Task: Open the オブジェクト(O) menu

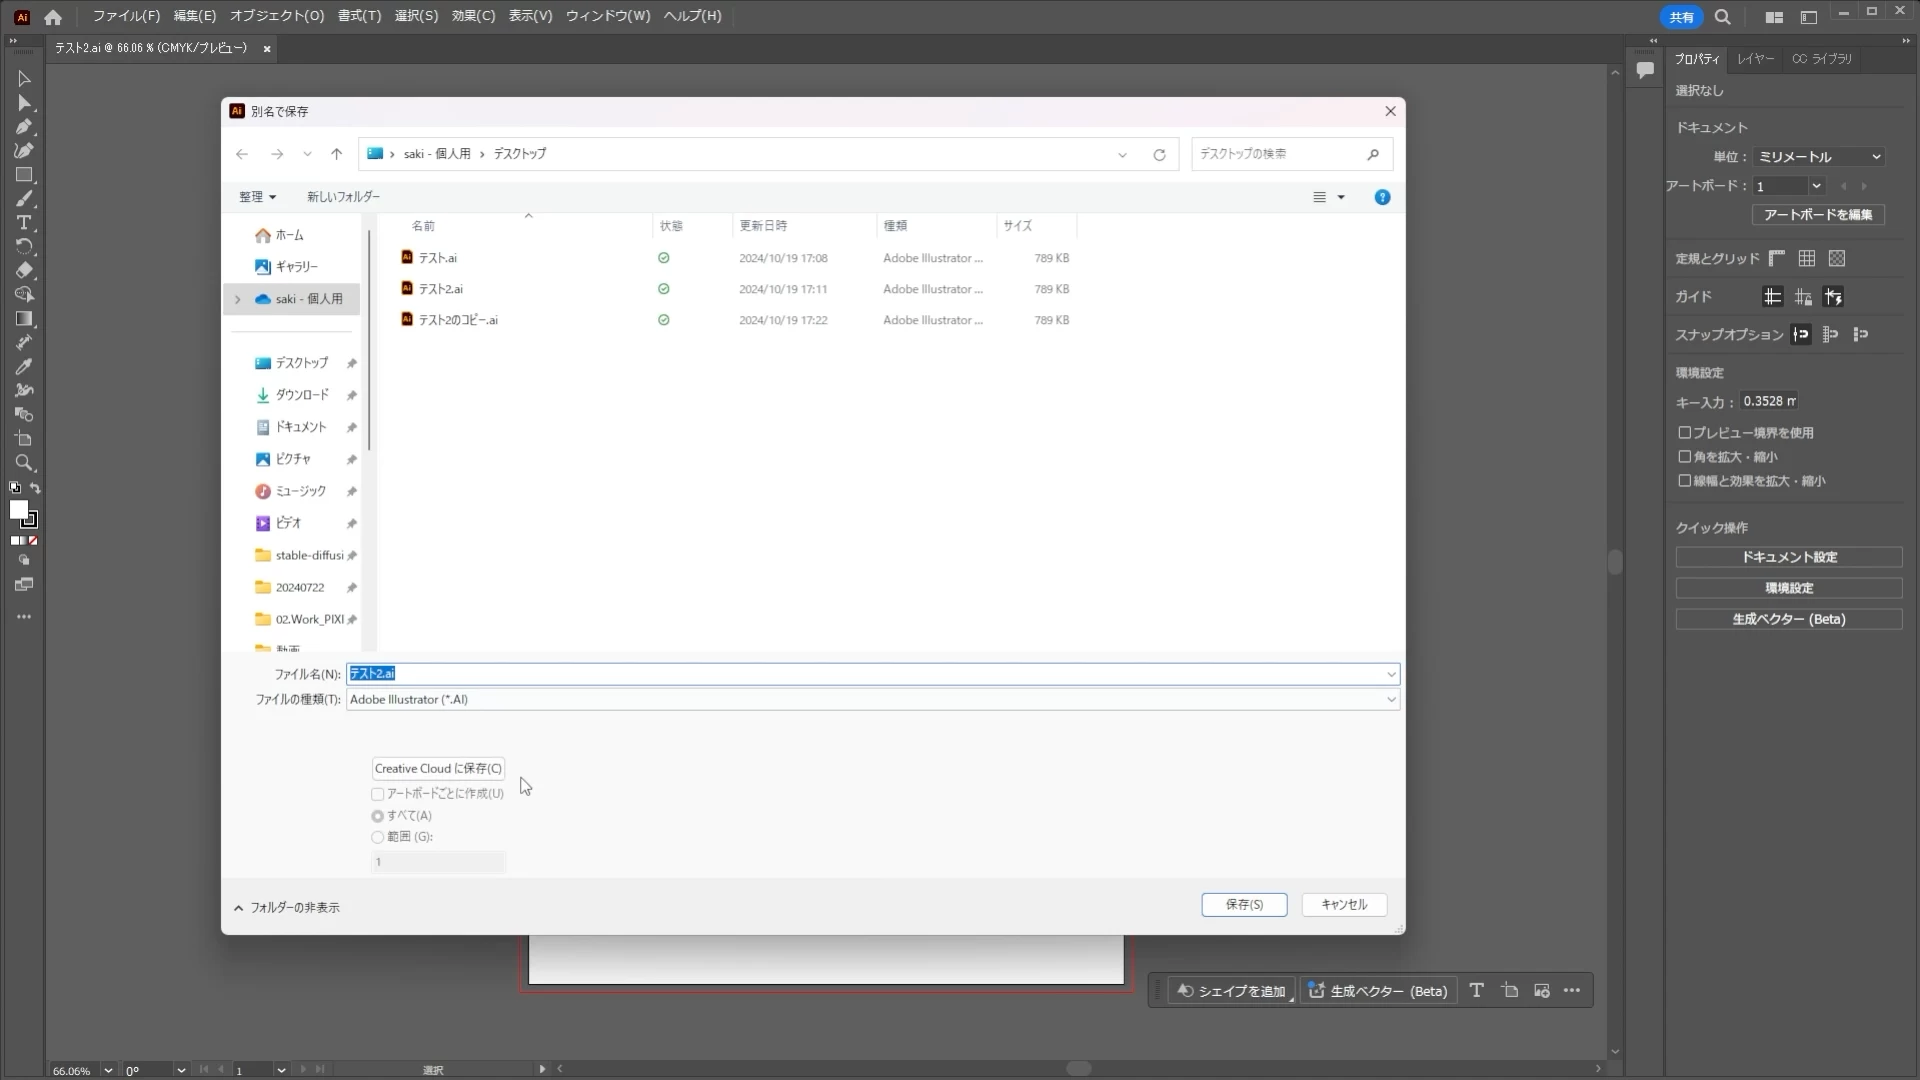Action: [x=277, y=16]
